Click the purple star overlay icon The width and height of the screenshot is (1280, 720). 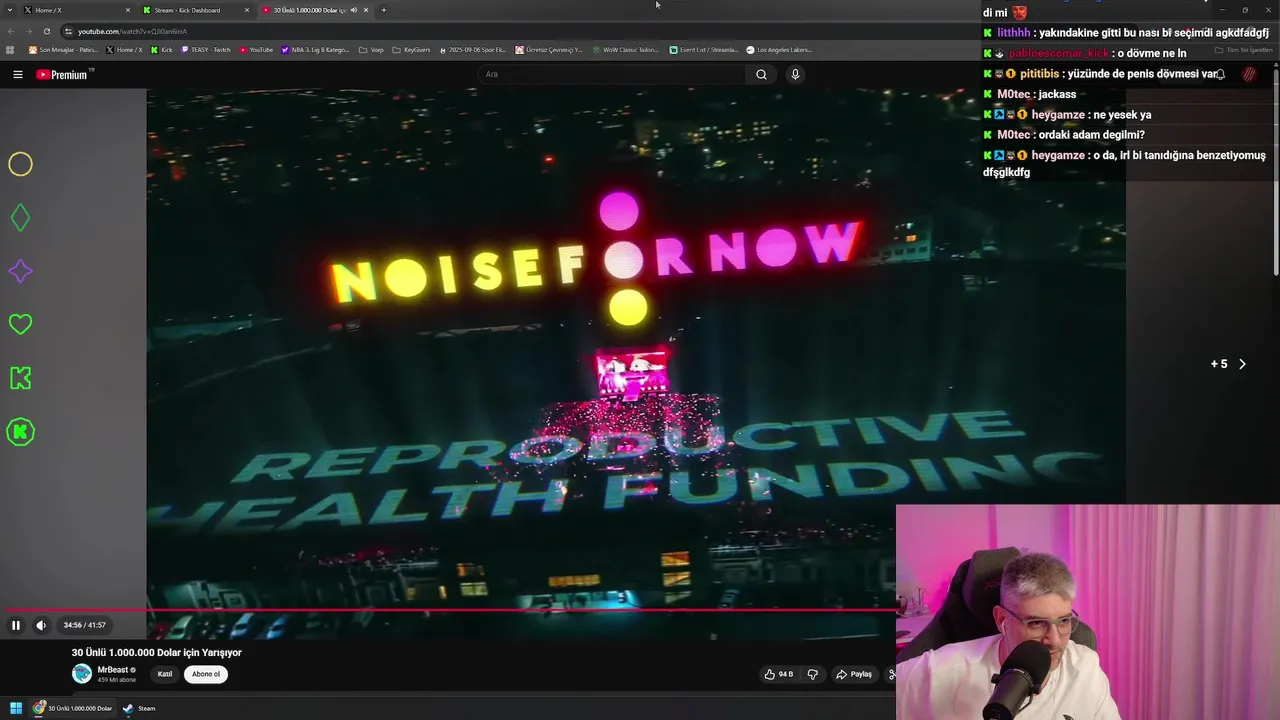click(20, 271)
